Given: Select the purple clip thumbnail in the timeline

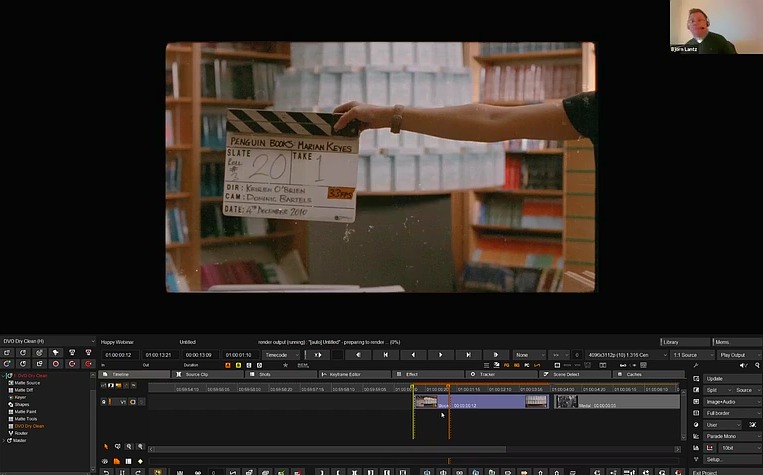Looking at the screenshot, I should 426,402.
